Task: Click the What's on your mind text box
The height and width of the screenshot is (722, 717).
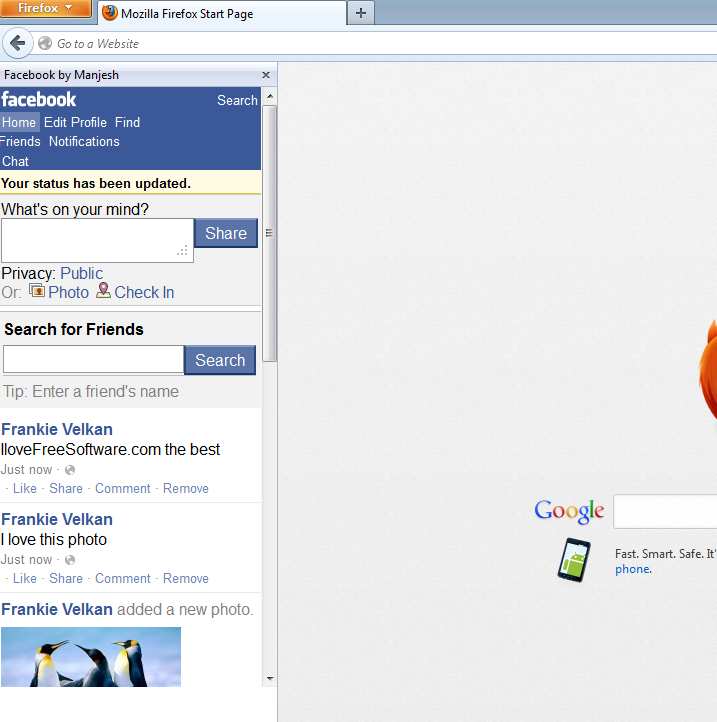Action: tap(97, 240)
